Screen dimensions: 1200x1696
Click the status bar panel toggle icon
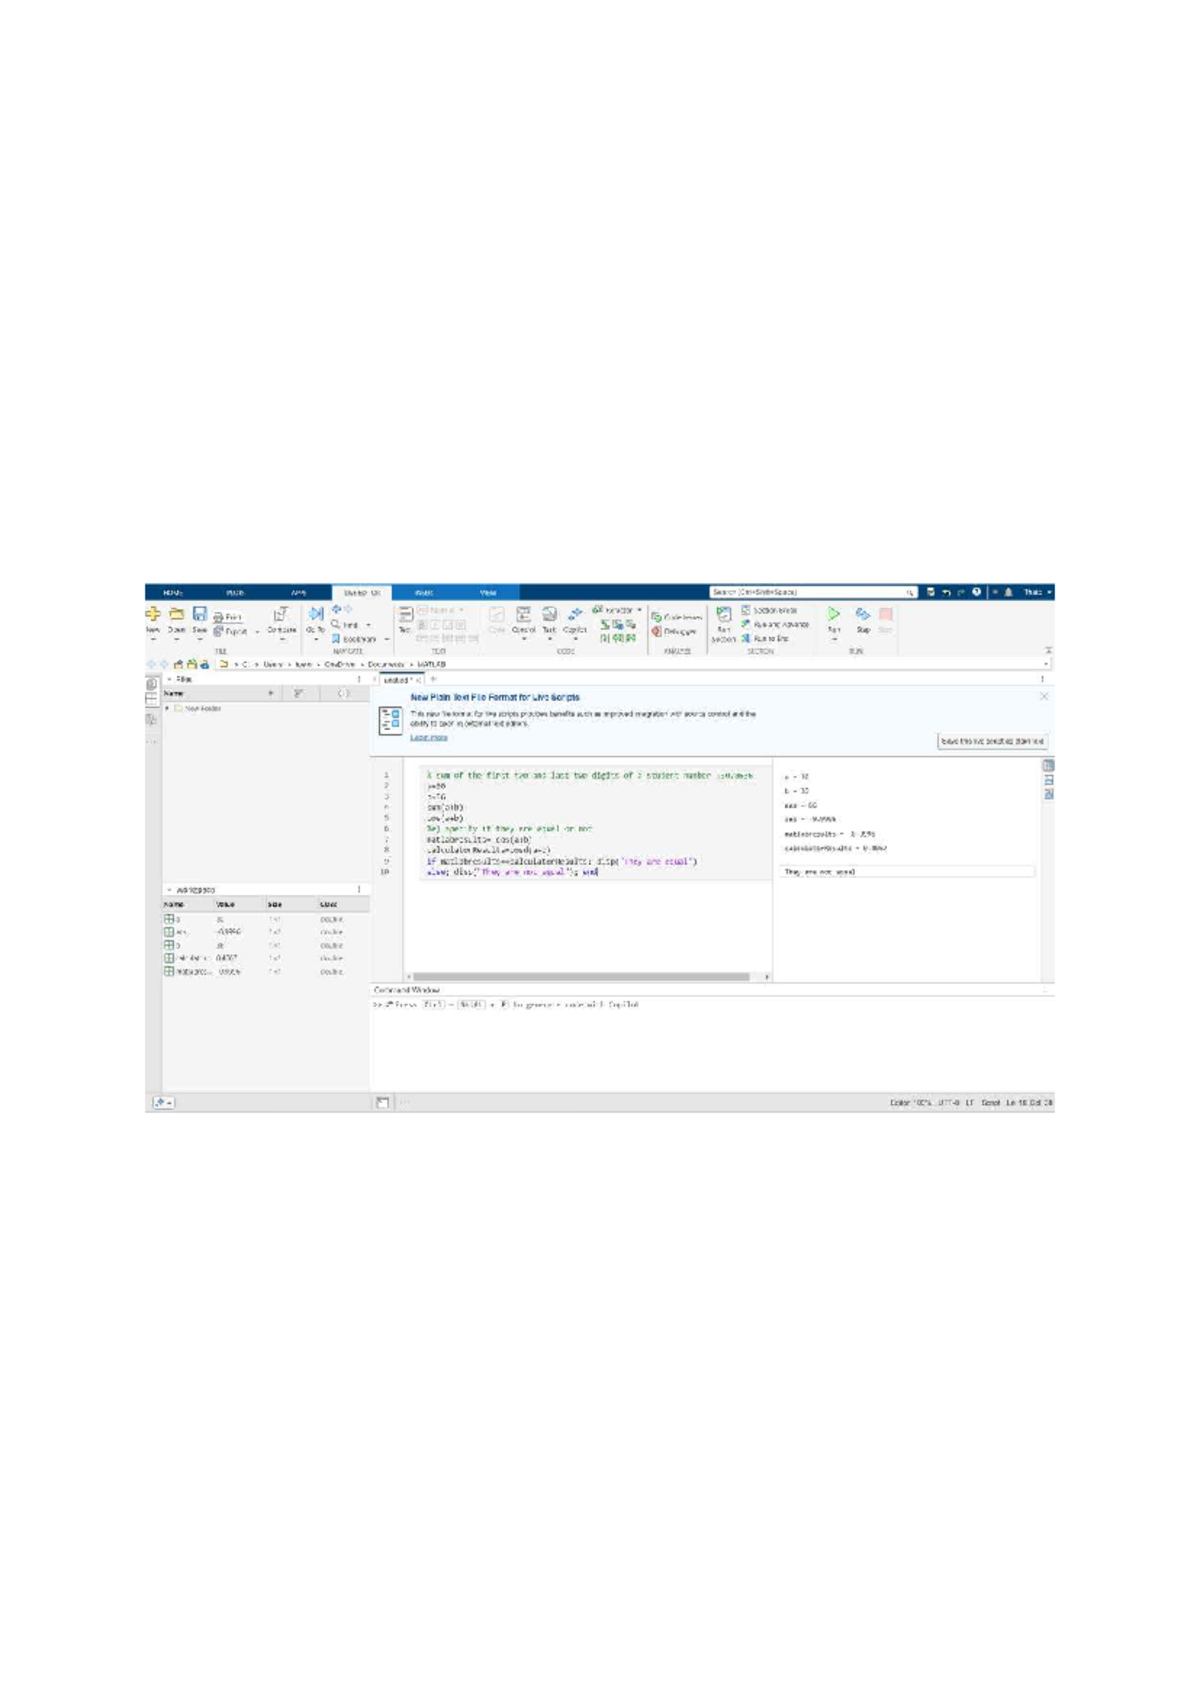point(383,1102)
